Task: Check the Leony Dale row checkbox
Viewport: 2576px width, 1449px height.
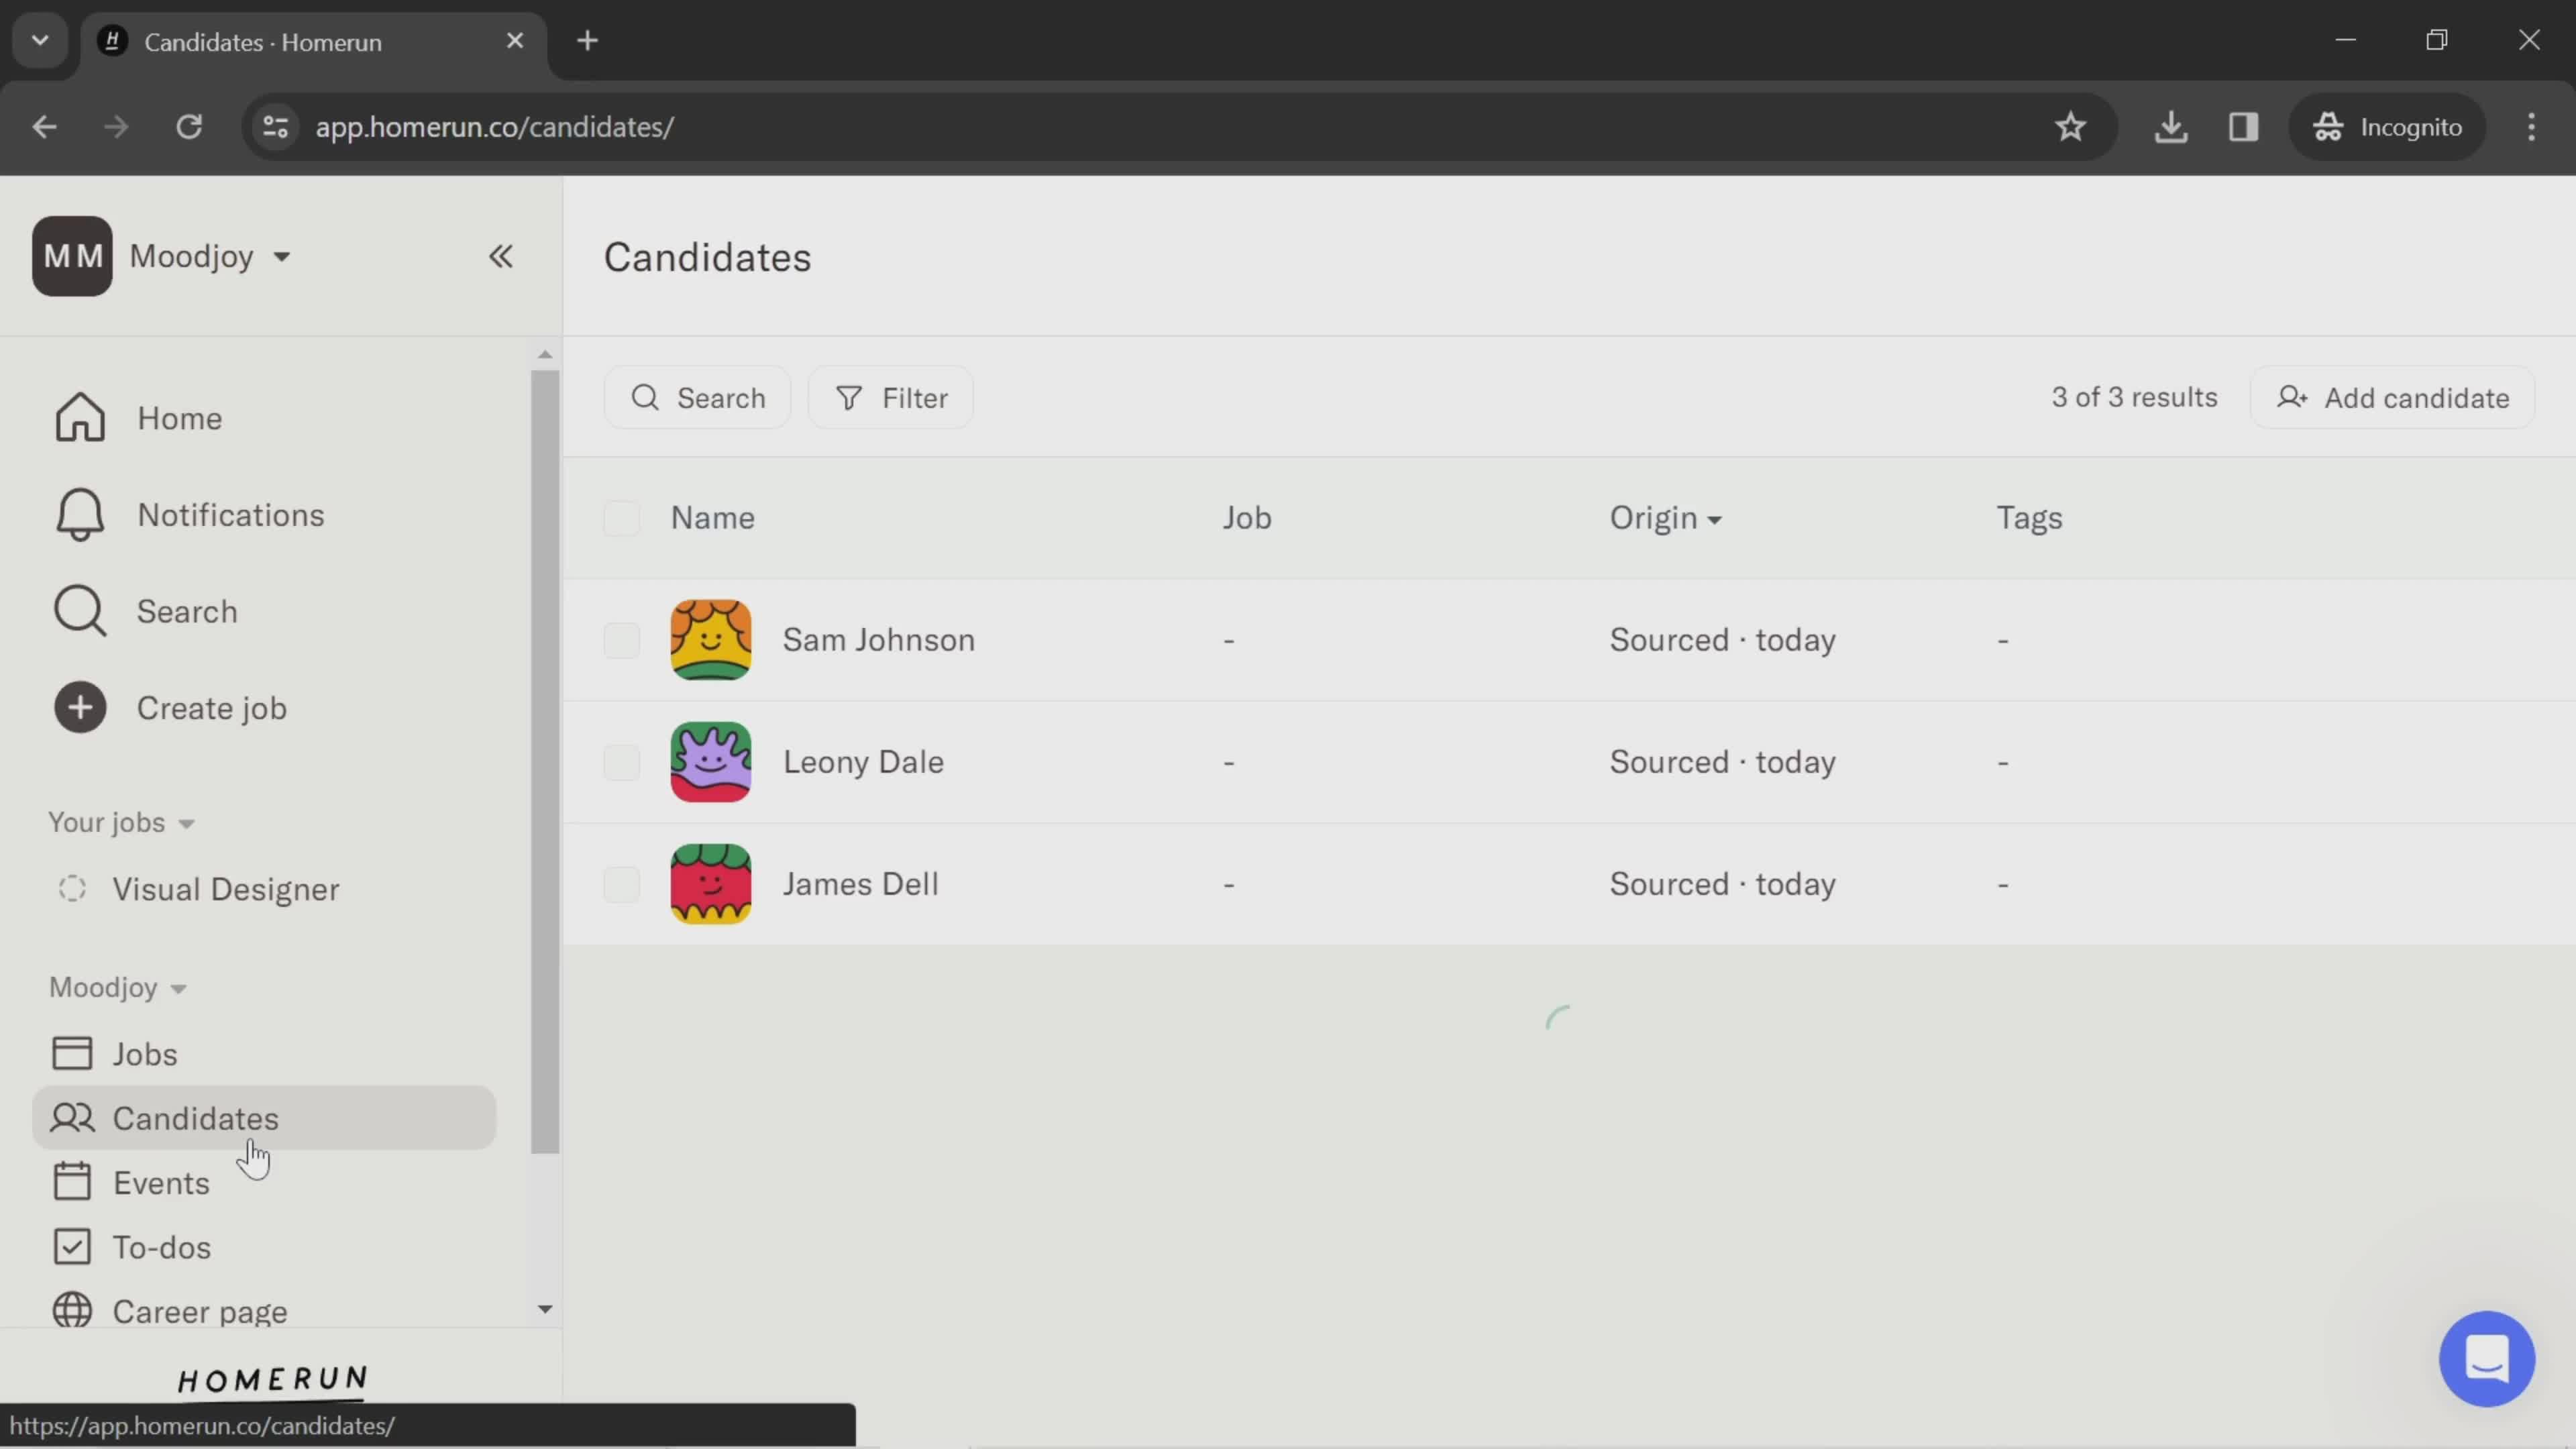Action: coord(621,762)
